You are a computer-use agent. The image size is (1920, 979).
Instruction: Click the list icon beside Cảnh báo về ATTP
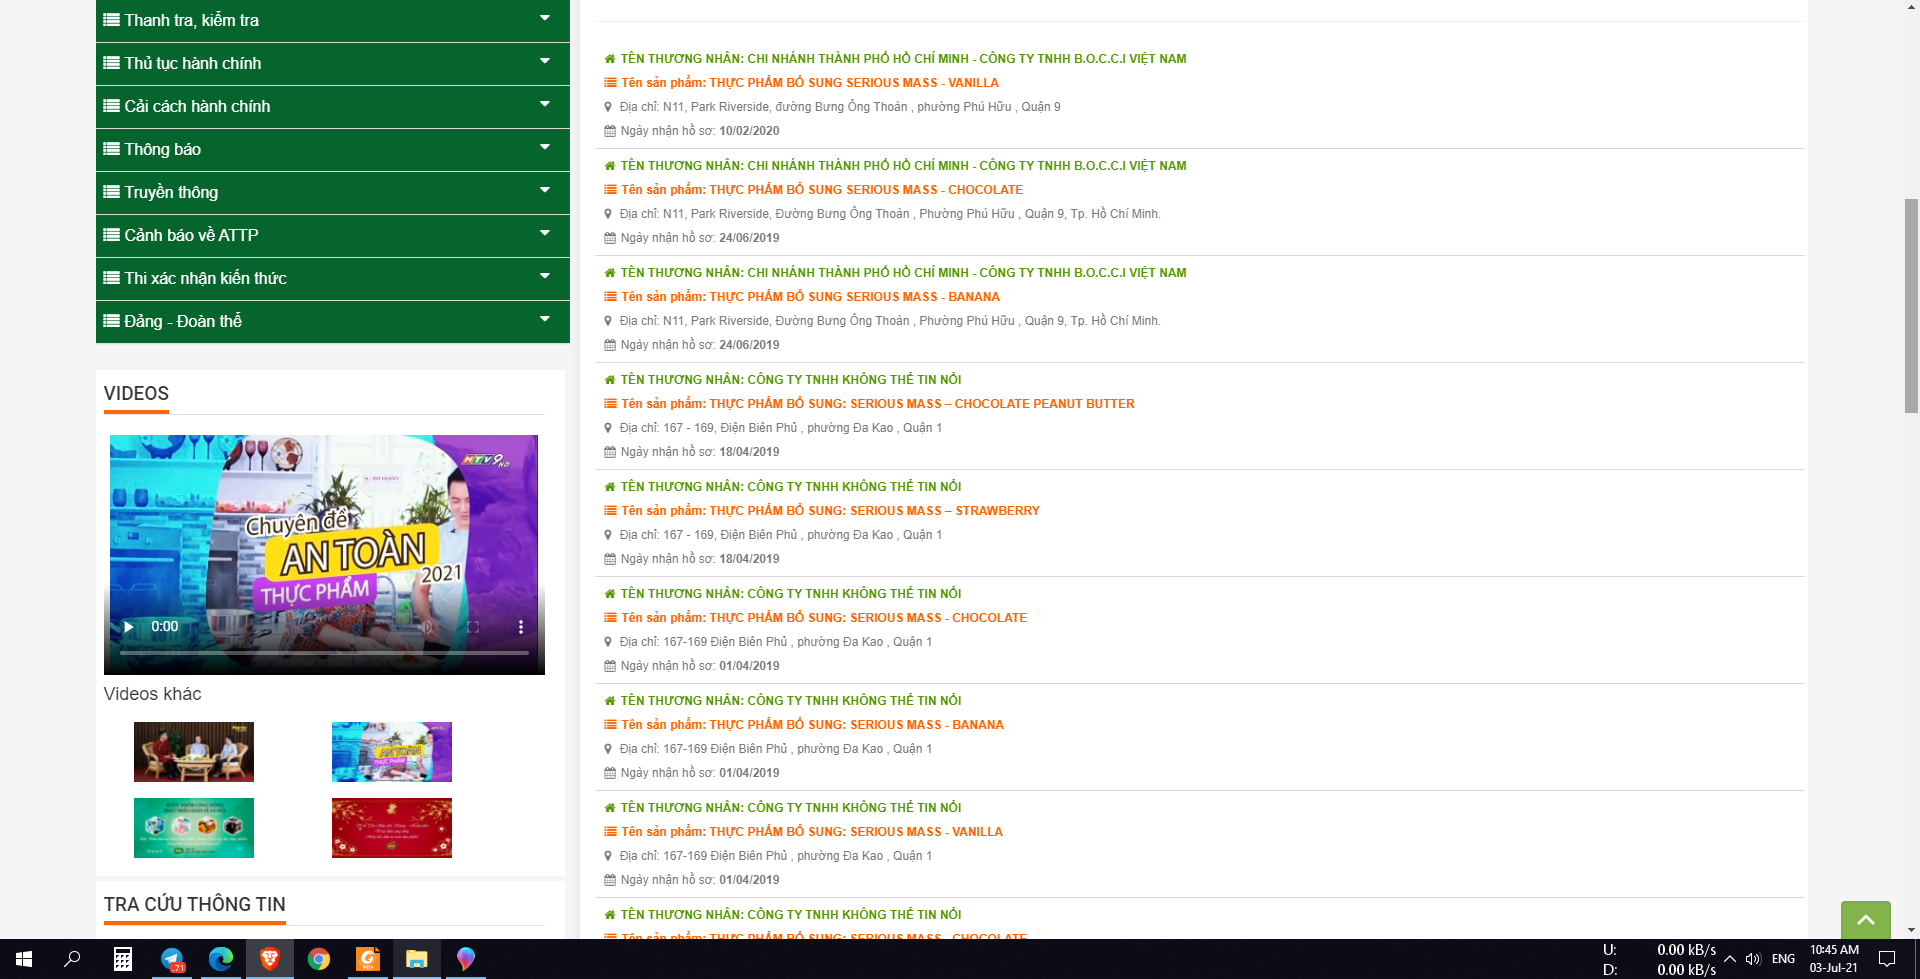coord(111,235)
